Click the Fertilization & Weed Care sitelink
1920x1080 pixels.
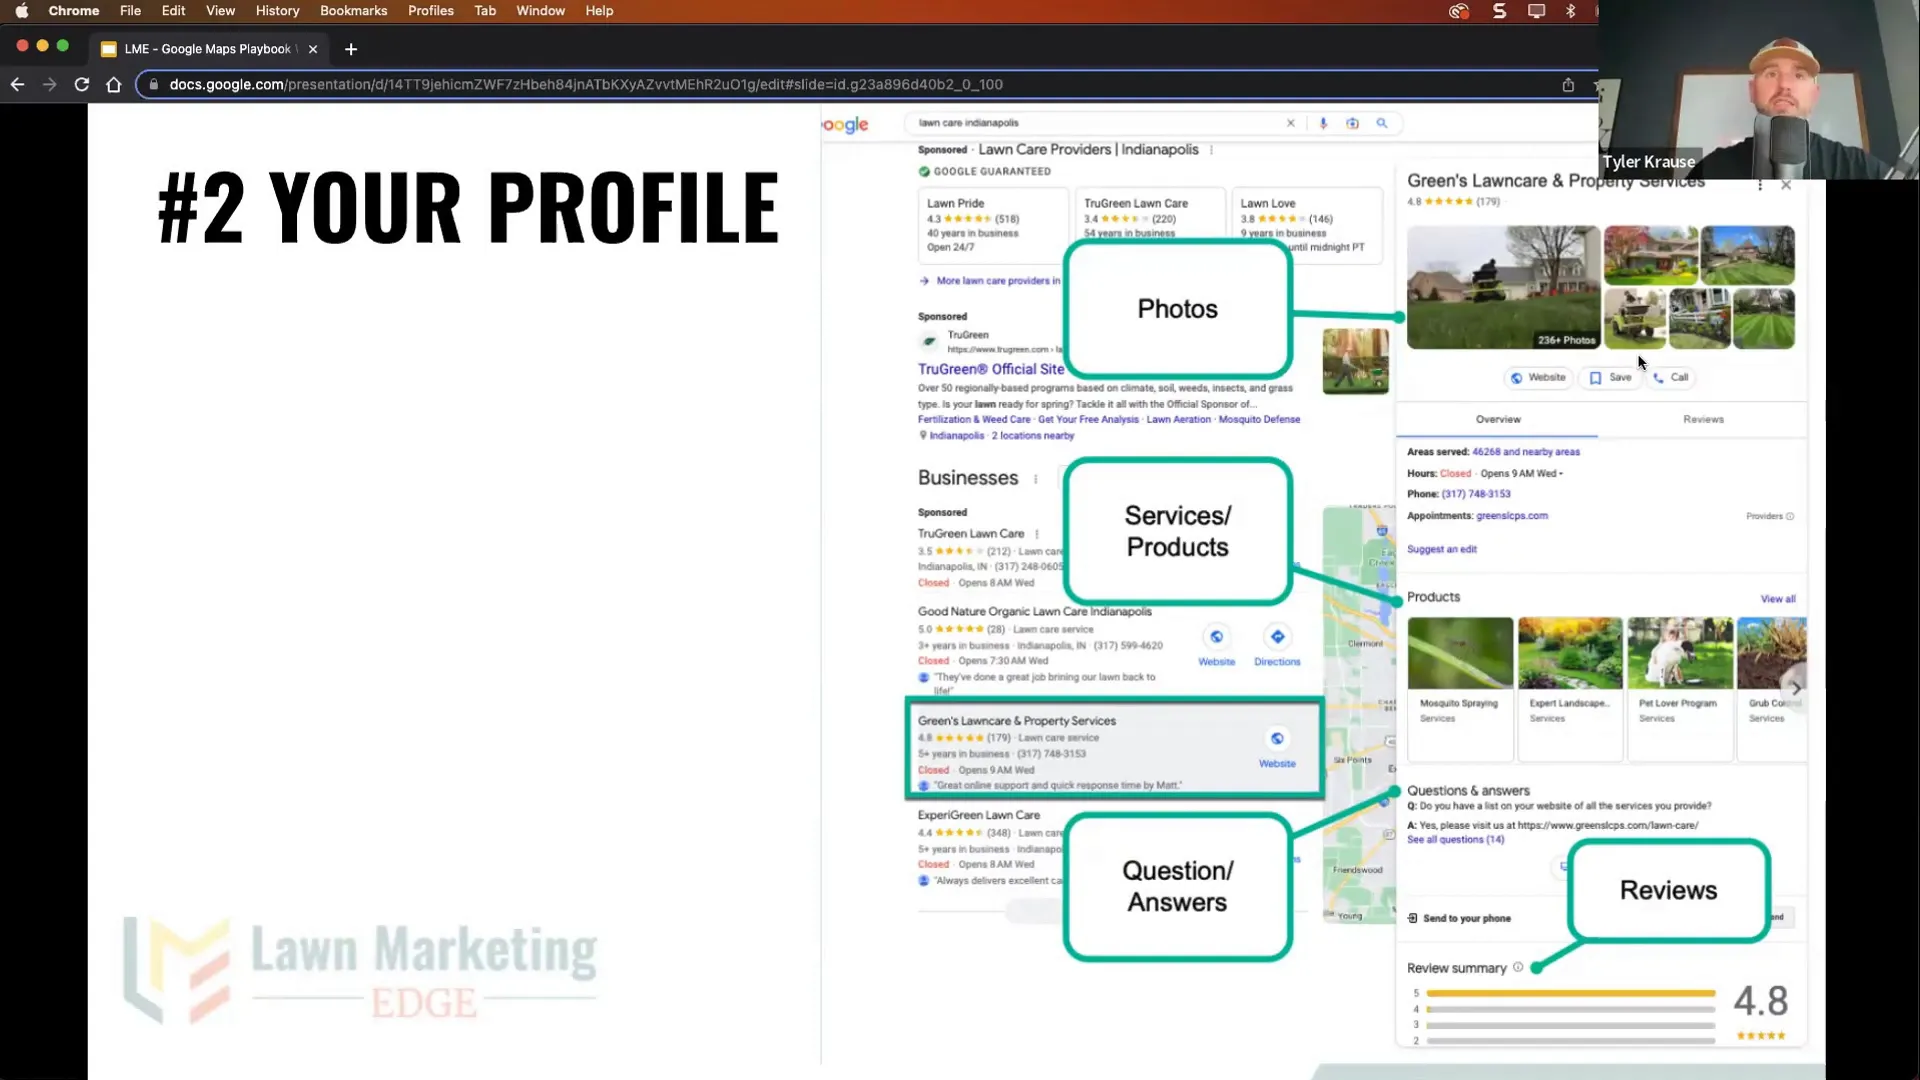coord(974,420)
